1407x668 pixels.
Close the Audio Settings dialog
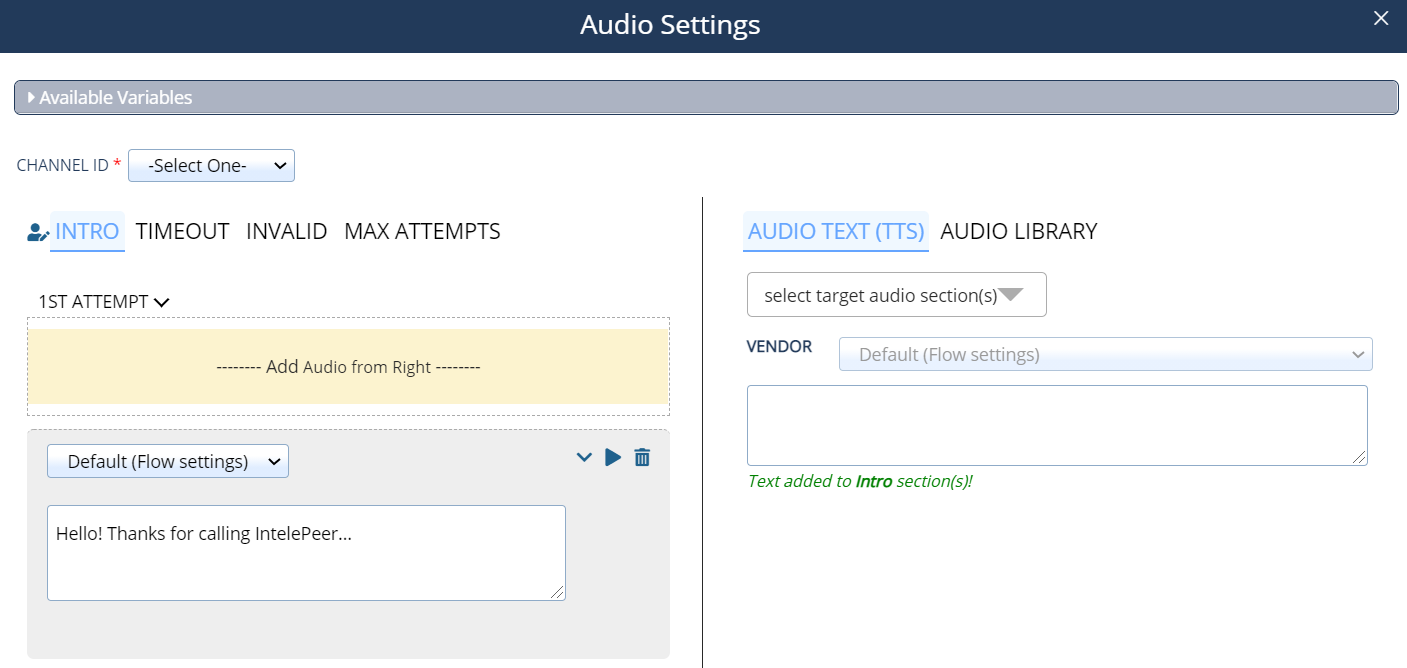pos(1381,18)
